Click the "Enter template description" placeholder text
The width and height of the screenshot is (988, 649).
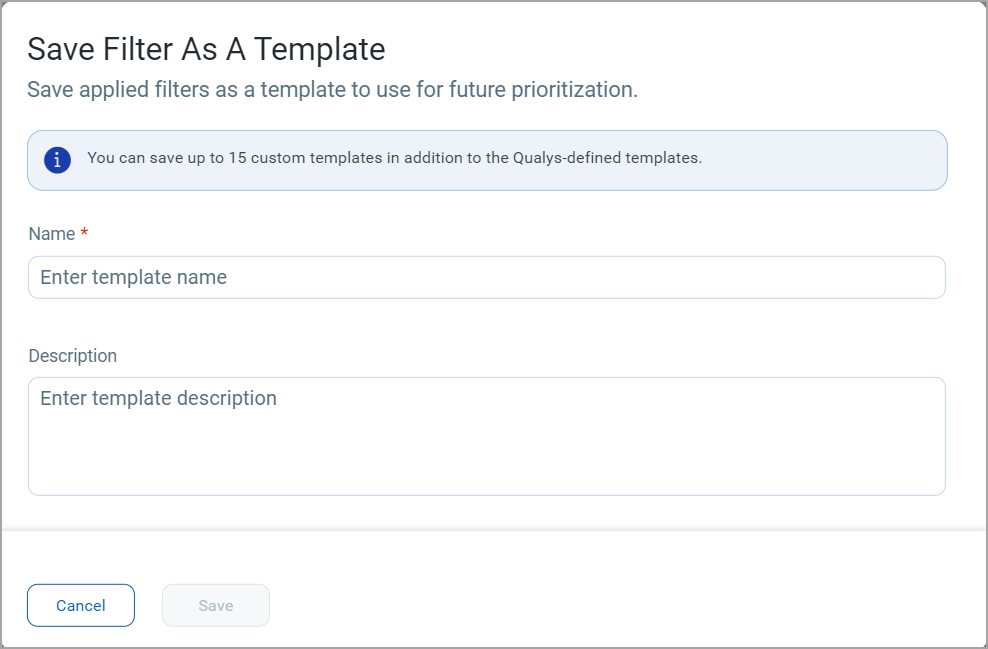(159, 398)
